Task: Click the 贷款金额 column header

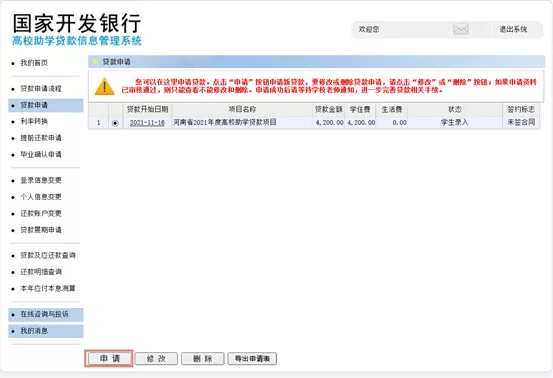Action: coord(328,110)
